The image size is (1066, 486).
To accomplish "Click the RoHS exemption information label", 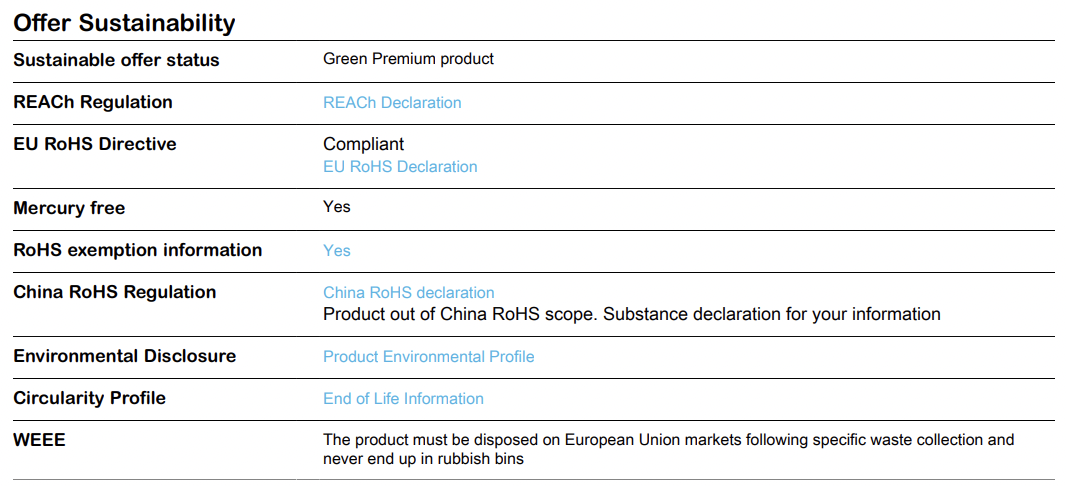I will point(138,250).
